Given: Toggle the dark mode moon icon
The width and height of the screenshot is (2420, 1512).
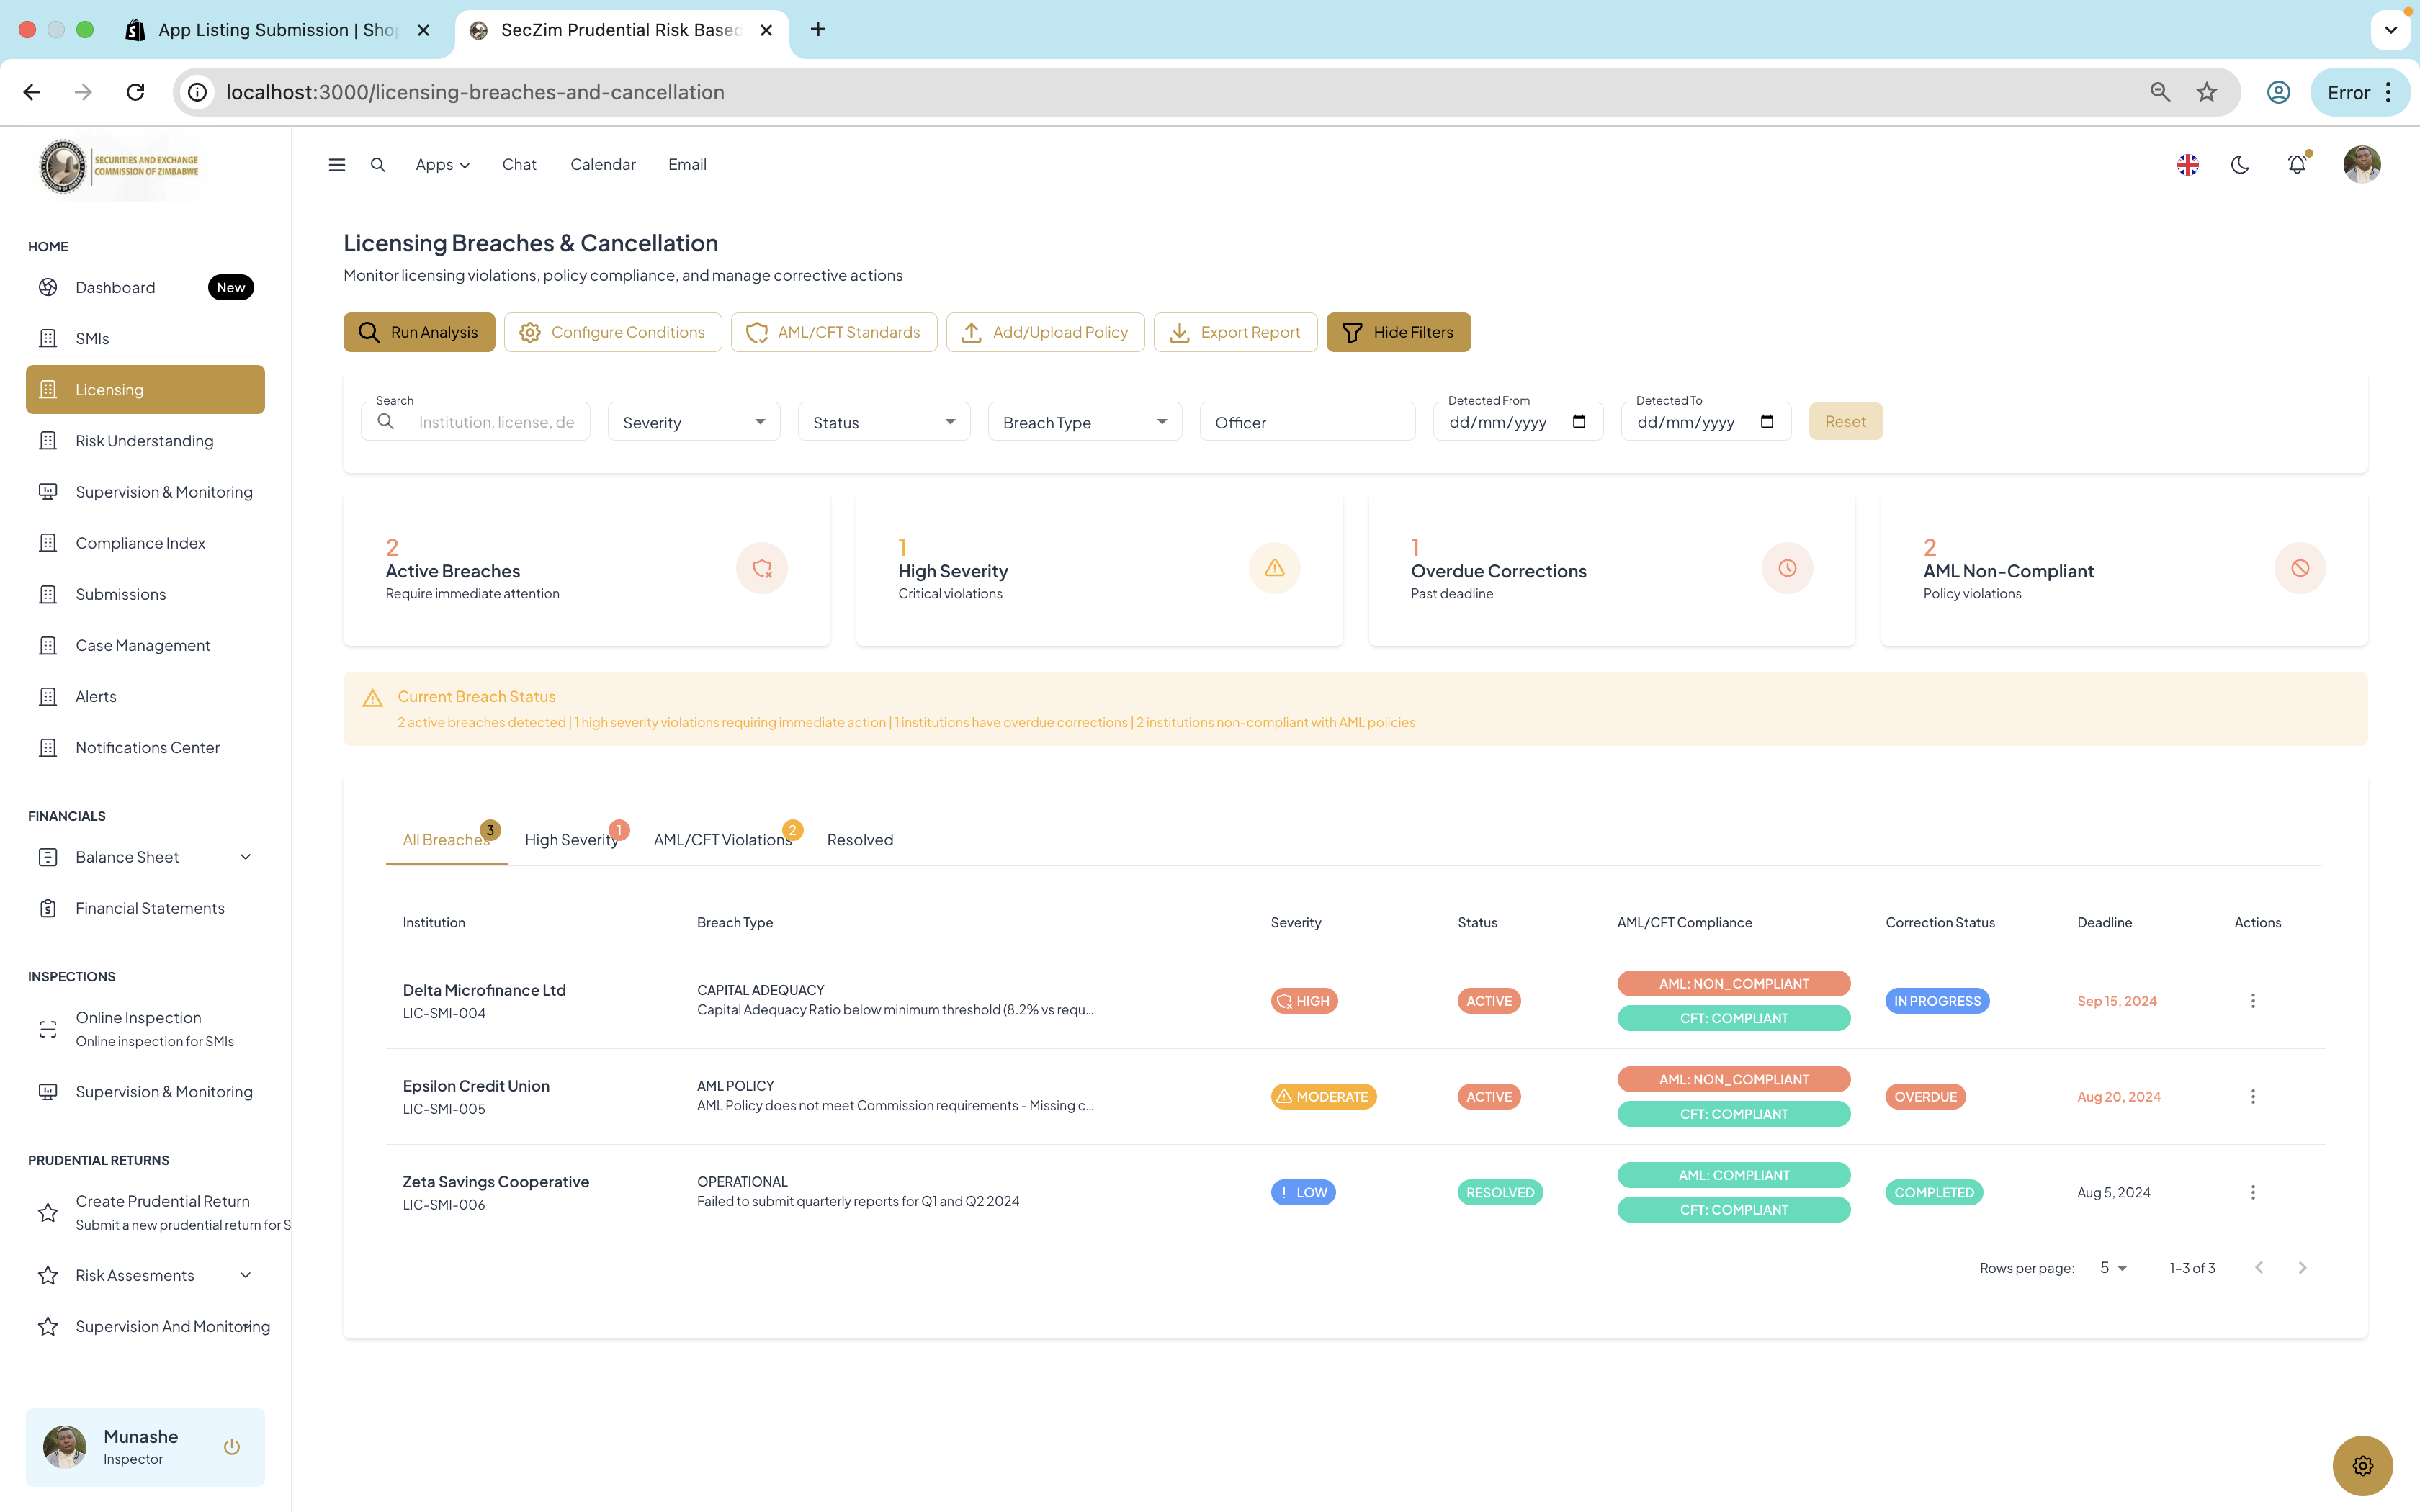Looking at the screenshot, I should pos(2240,165).
